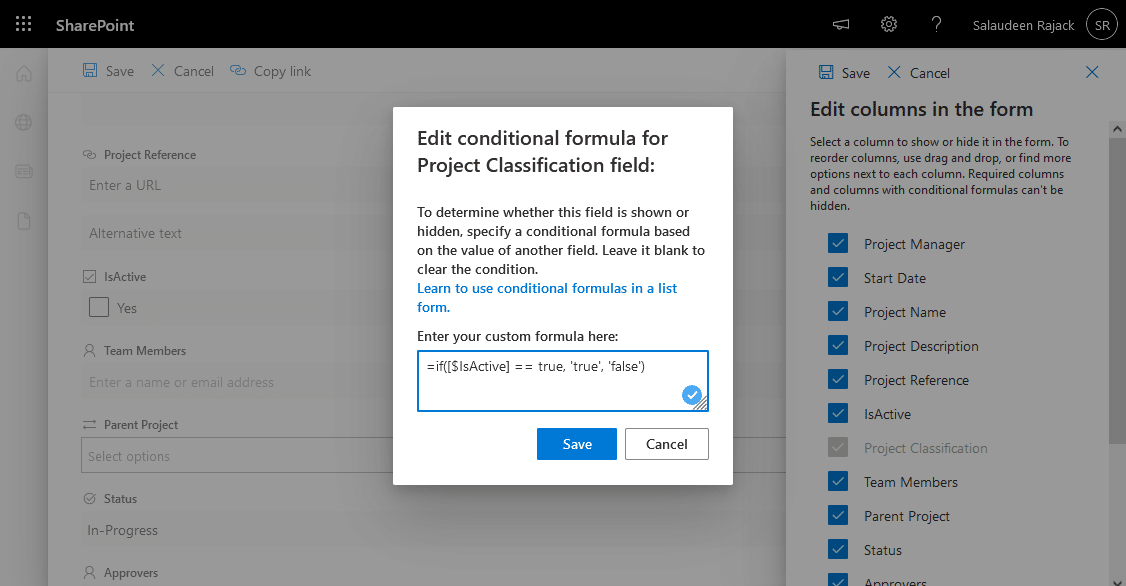The width and height of the screenshot is (1126, 586).
Task: Open the Help question mark icon
Action: coord(936,24)
